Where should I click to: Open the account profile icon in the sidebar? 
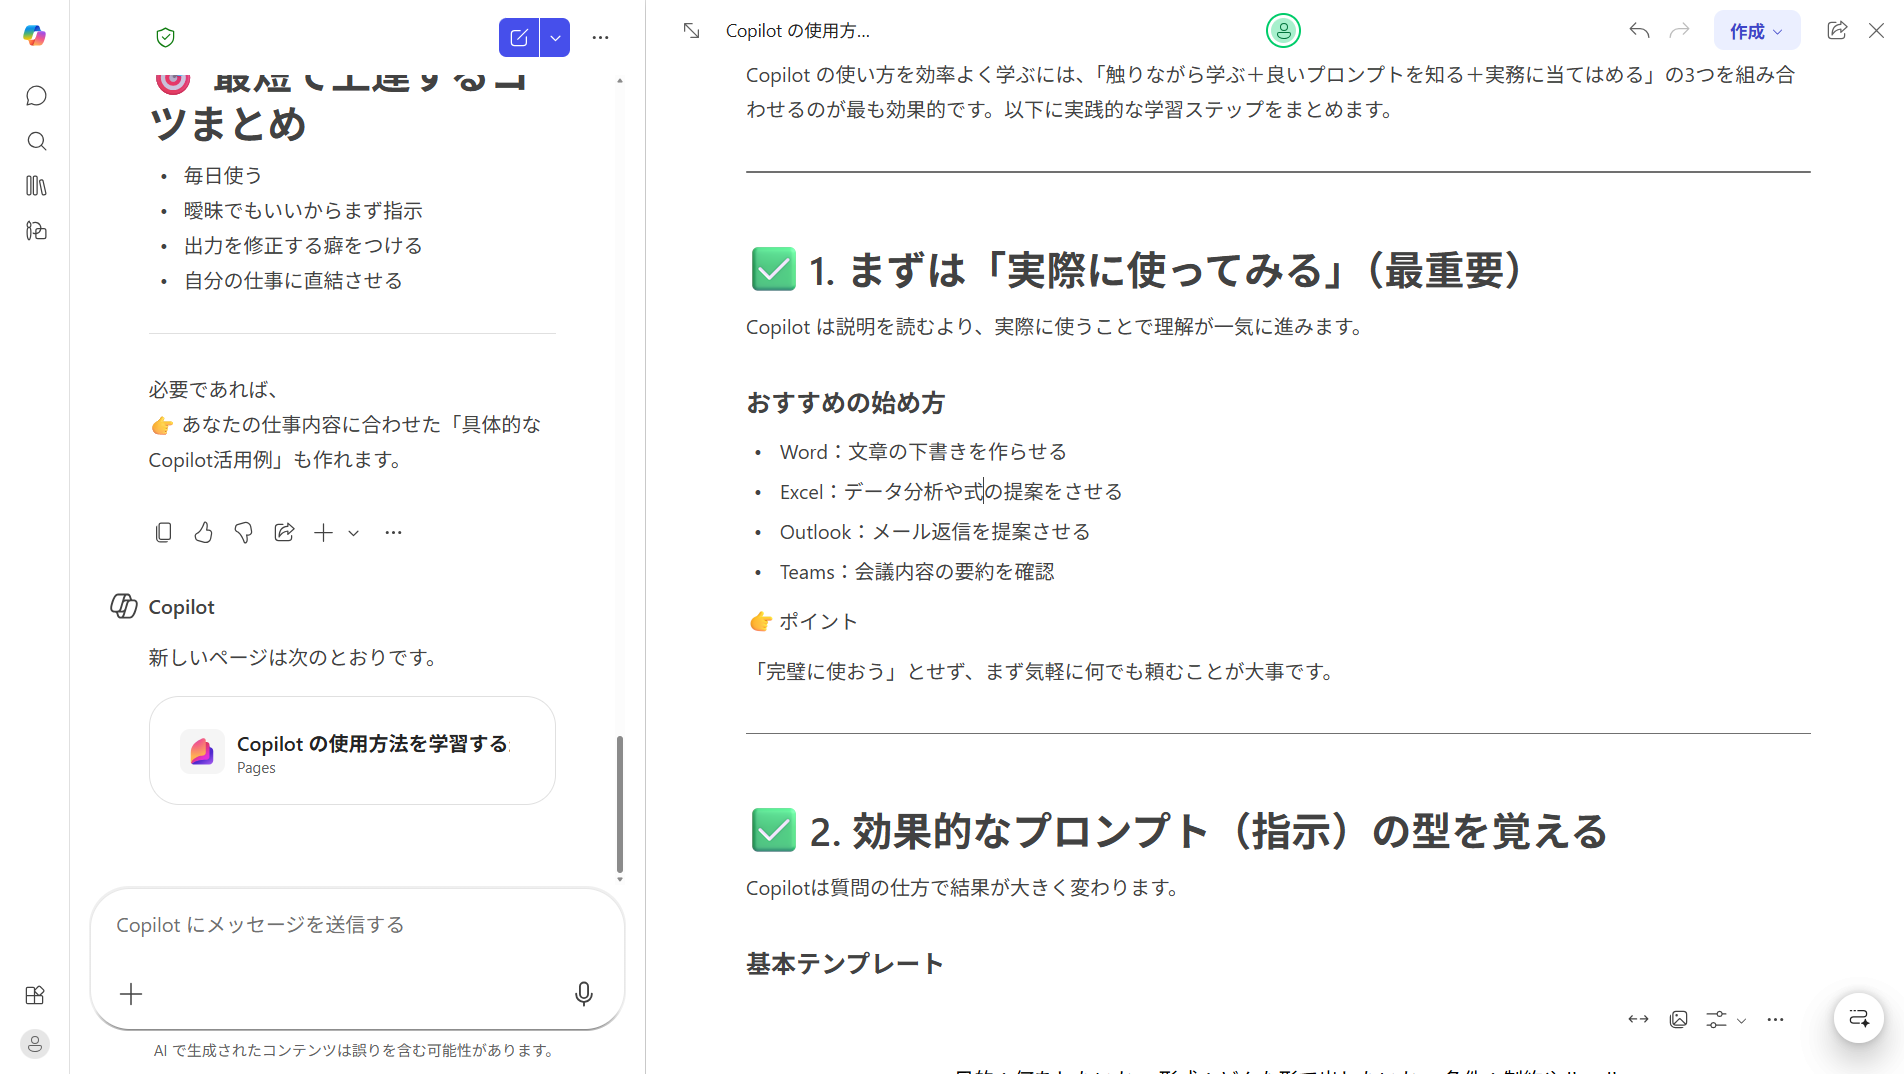35,1044
